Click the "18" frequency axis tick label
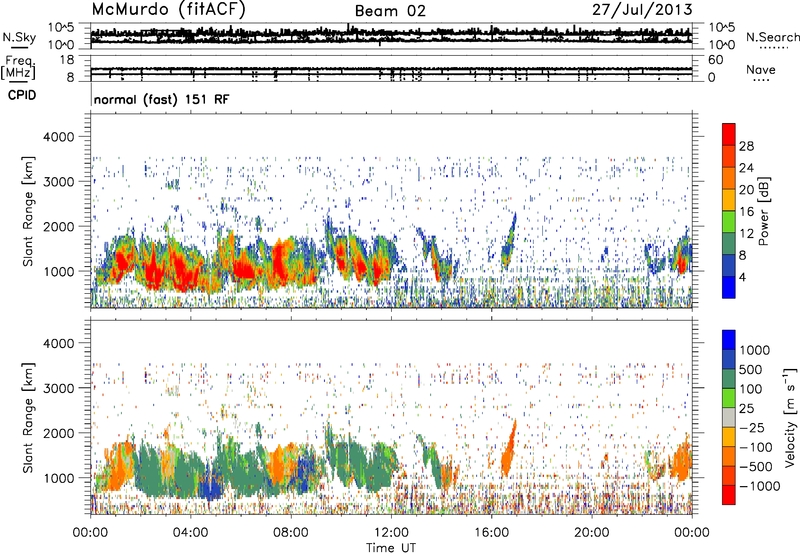 (67, 60)
